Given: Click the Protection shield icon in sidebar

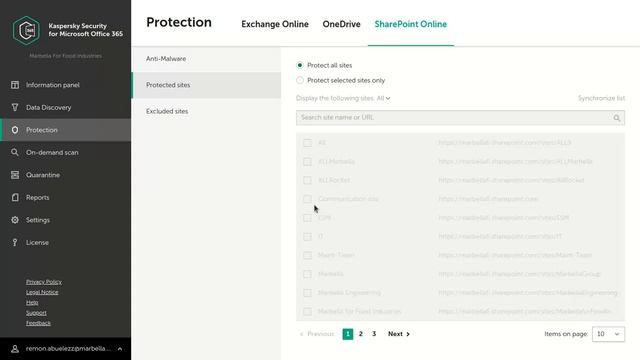Looking at the screenshot, I should pos(15,130).
